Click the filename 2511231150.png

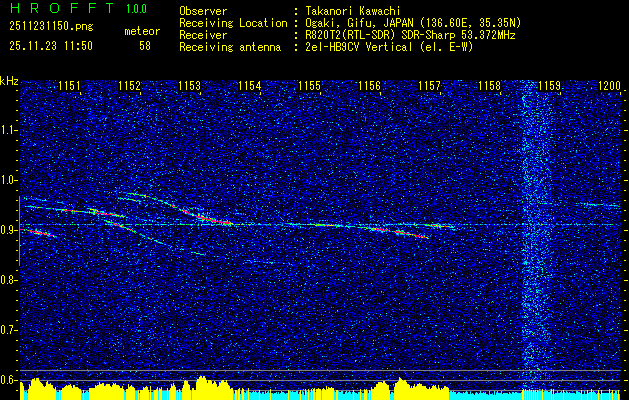tap(51, 27)
